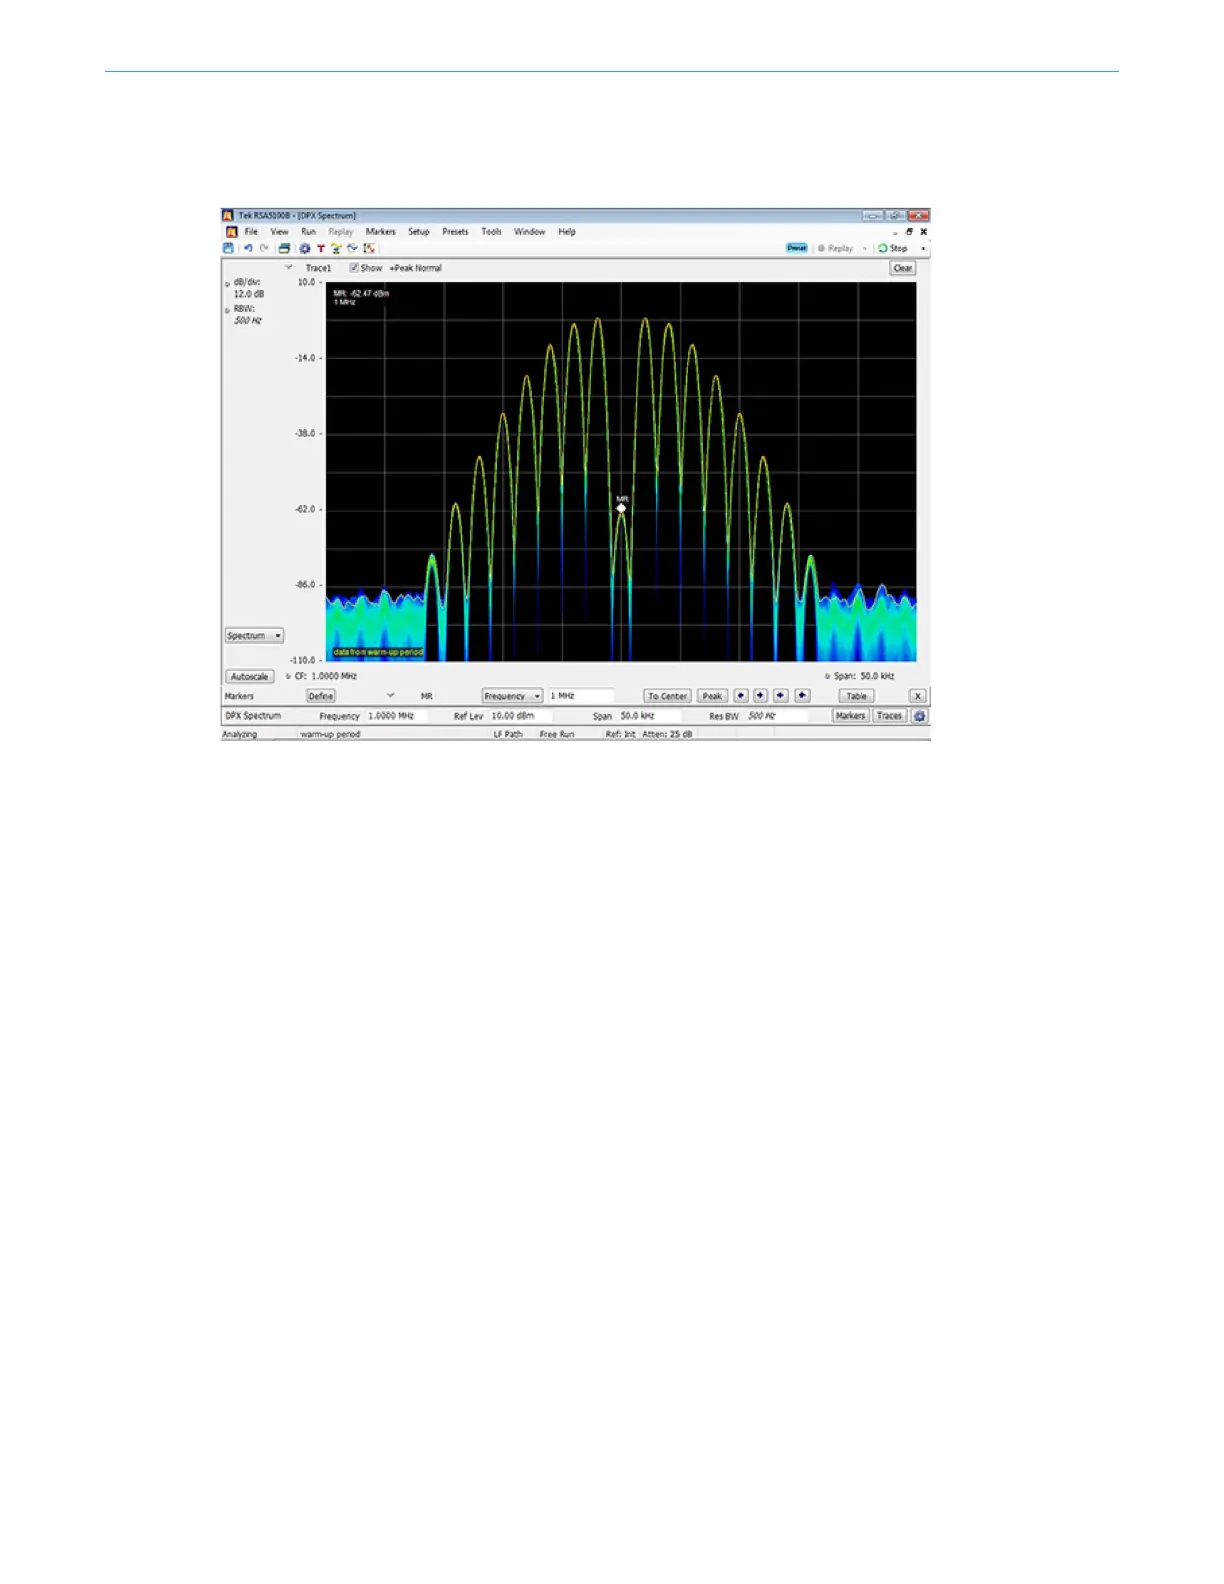
Task: Click the rightmost icon in left toolbar group
Action: coord(369,248)
